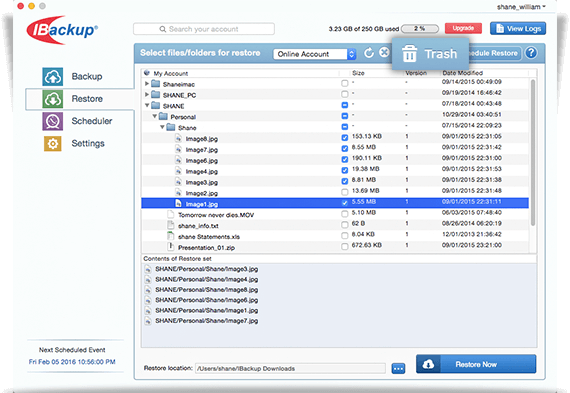Click the My Account globe icon

pos(147,73)
